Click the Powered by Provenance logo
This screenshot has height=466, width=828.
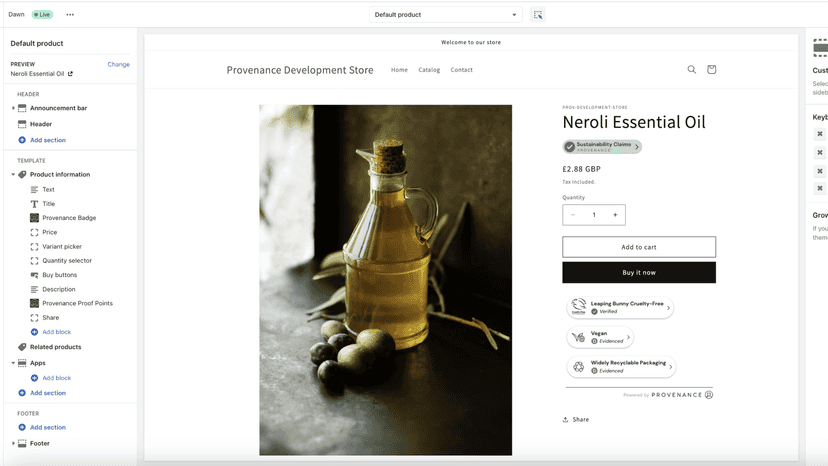pyautogui.click(x=668, y=395)
